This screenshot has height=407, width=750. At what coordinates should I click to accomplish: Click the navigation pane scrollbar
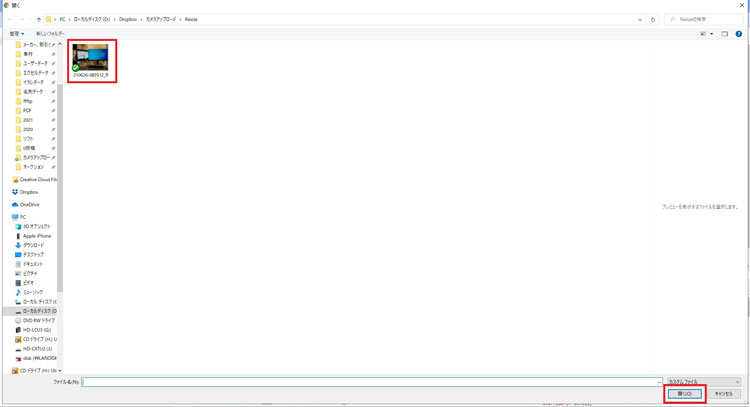(x=60, y=187)
